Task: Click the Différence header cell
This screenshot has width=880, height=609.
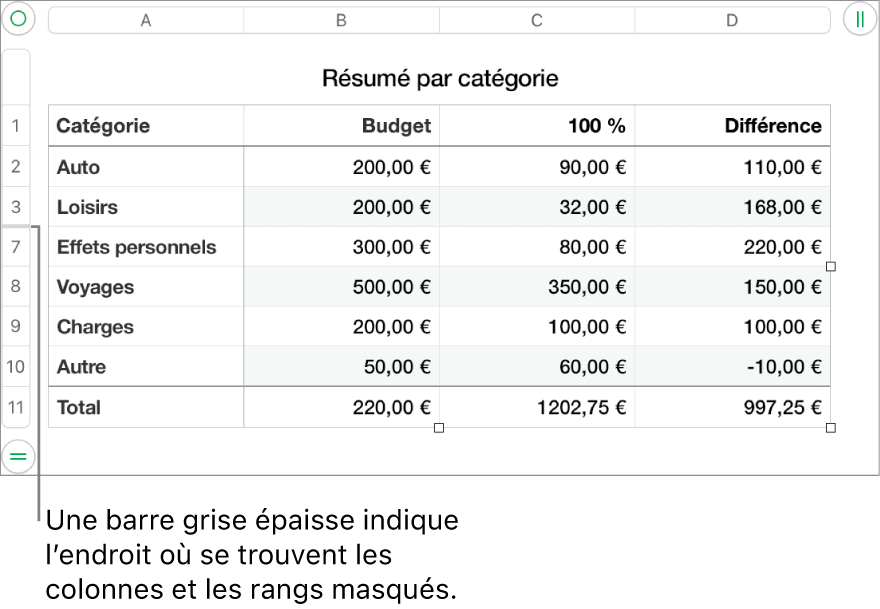Action: point(732,126)
